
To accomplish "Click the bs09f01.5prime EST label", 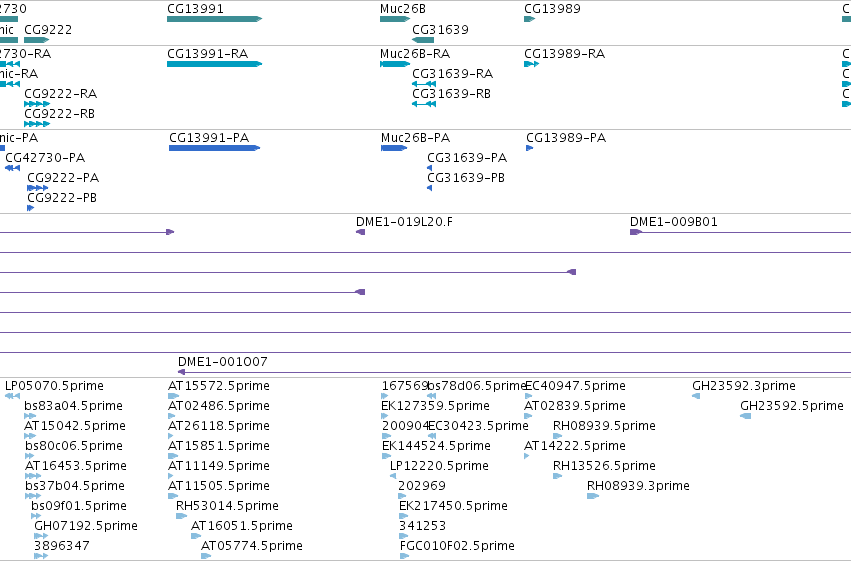I will [x=79, y=506].
